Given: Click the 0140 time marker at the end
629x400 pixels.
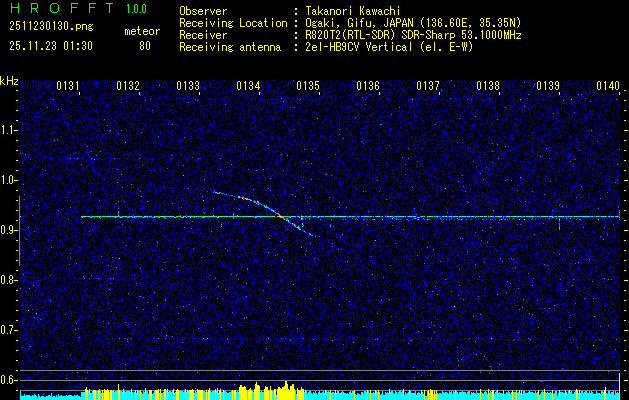Looking at the screenshot, I should click(608, 86).
